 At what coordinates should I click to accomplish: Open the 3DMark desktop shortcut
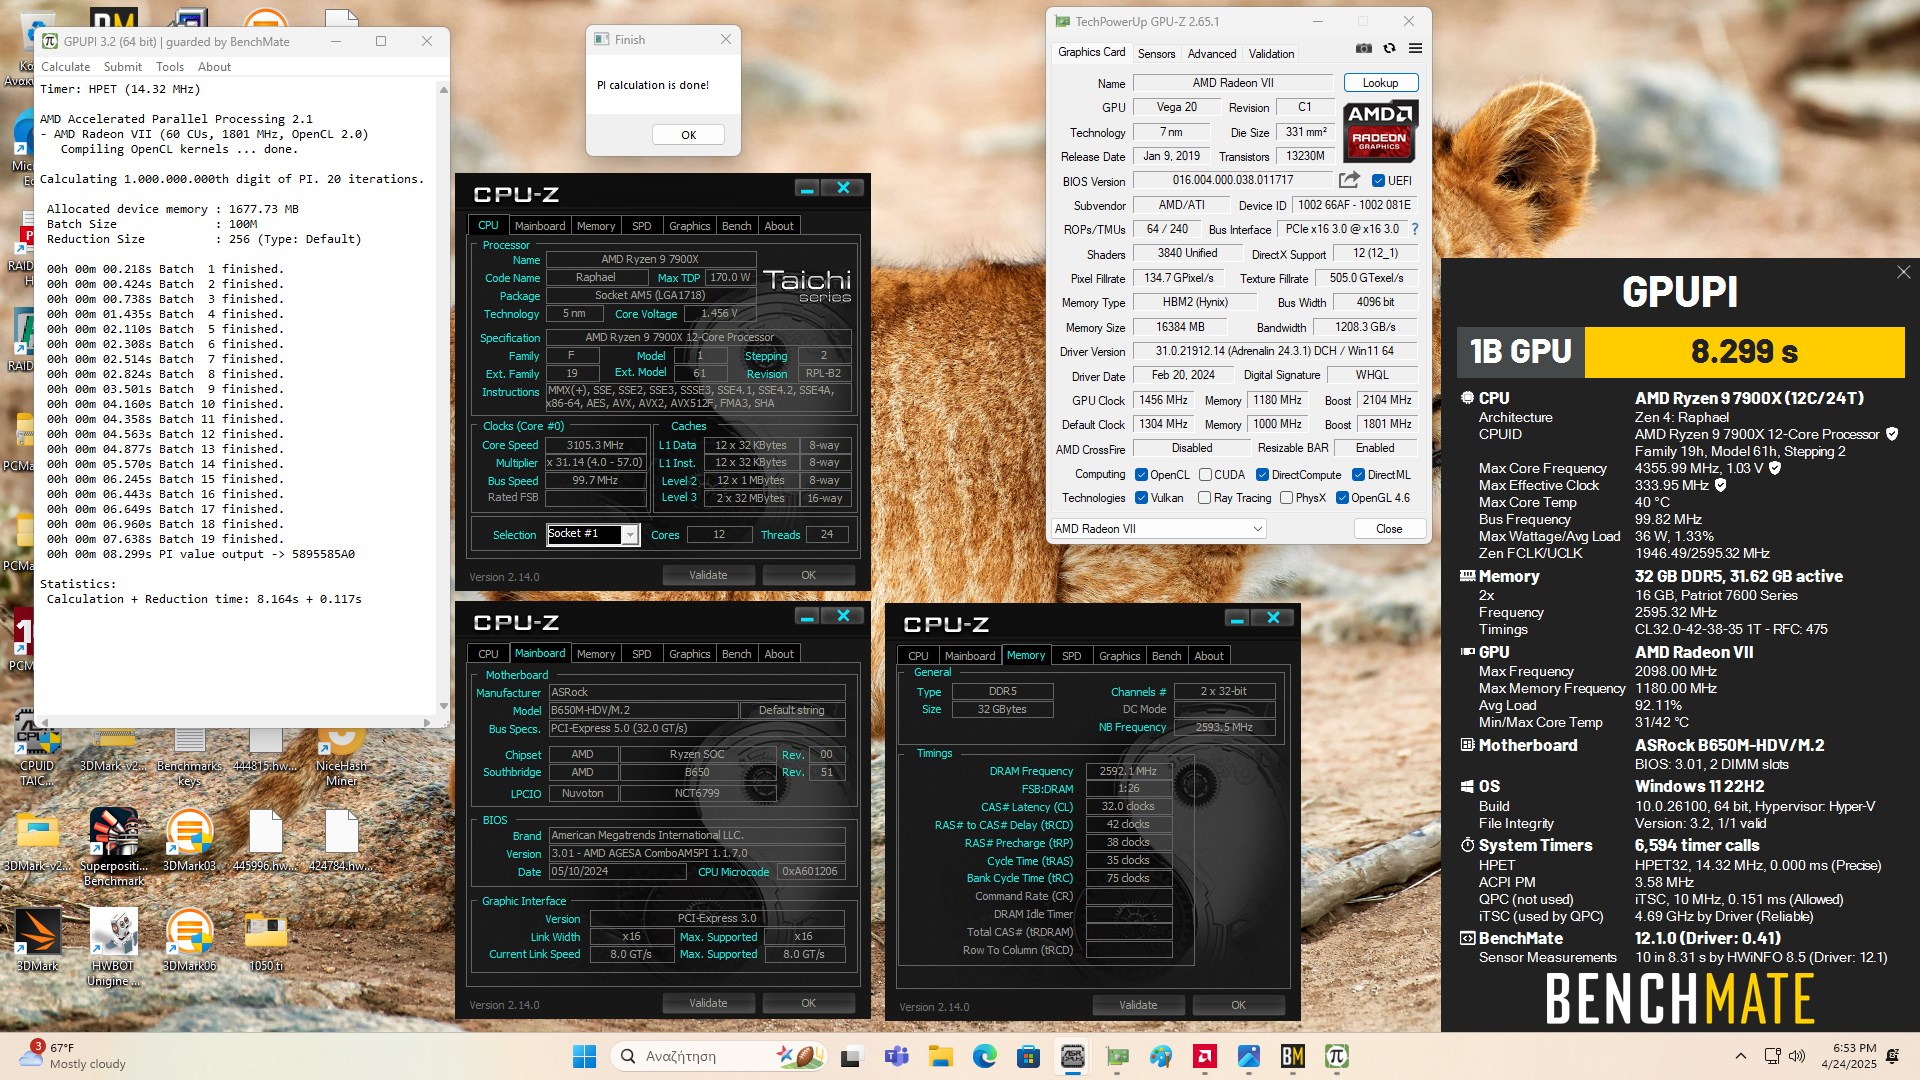click(37, 940)
